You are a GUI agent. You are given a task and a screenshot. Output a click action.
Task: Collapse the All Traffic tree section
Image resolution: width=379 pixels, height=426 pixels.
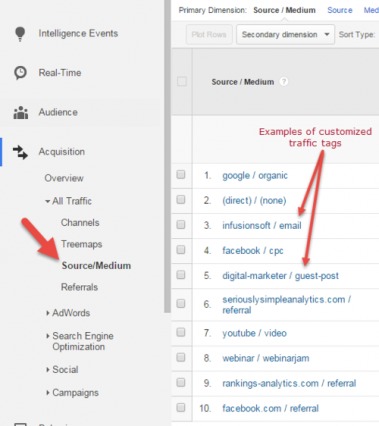pyautogui.click(x=48, y=201)
